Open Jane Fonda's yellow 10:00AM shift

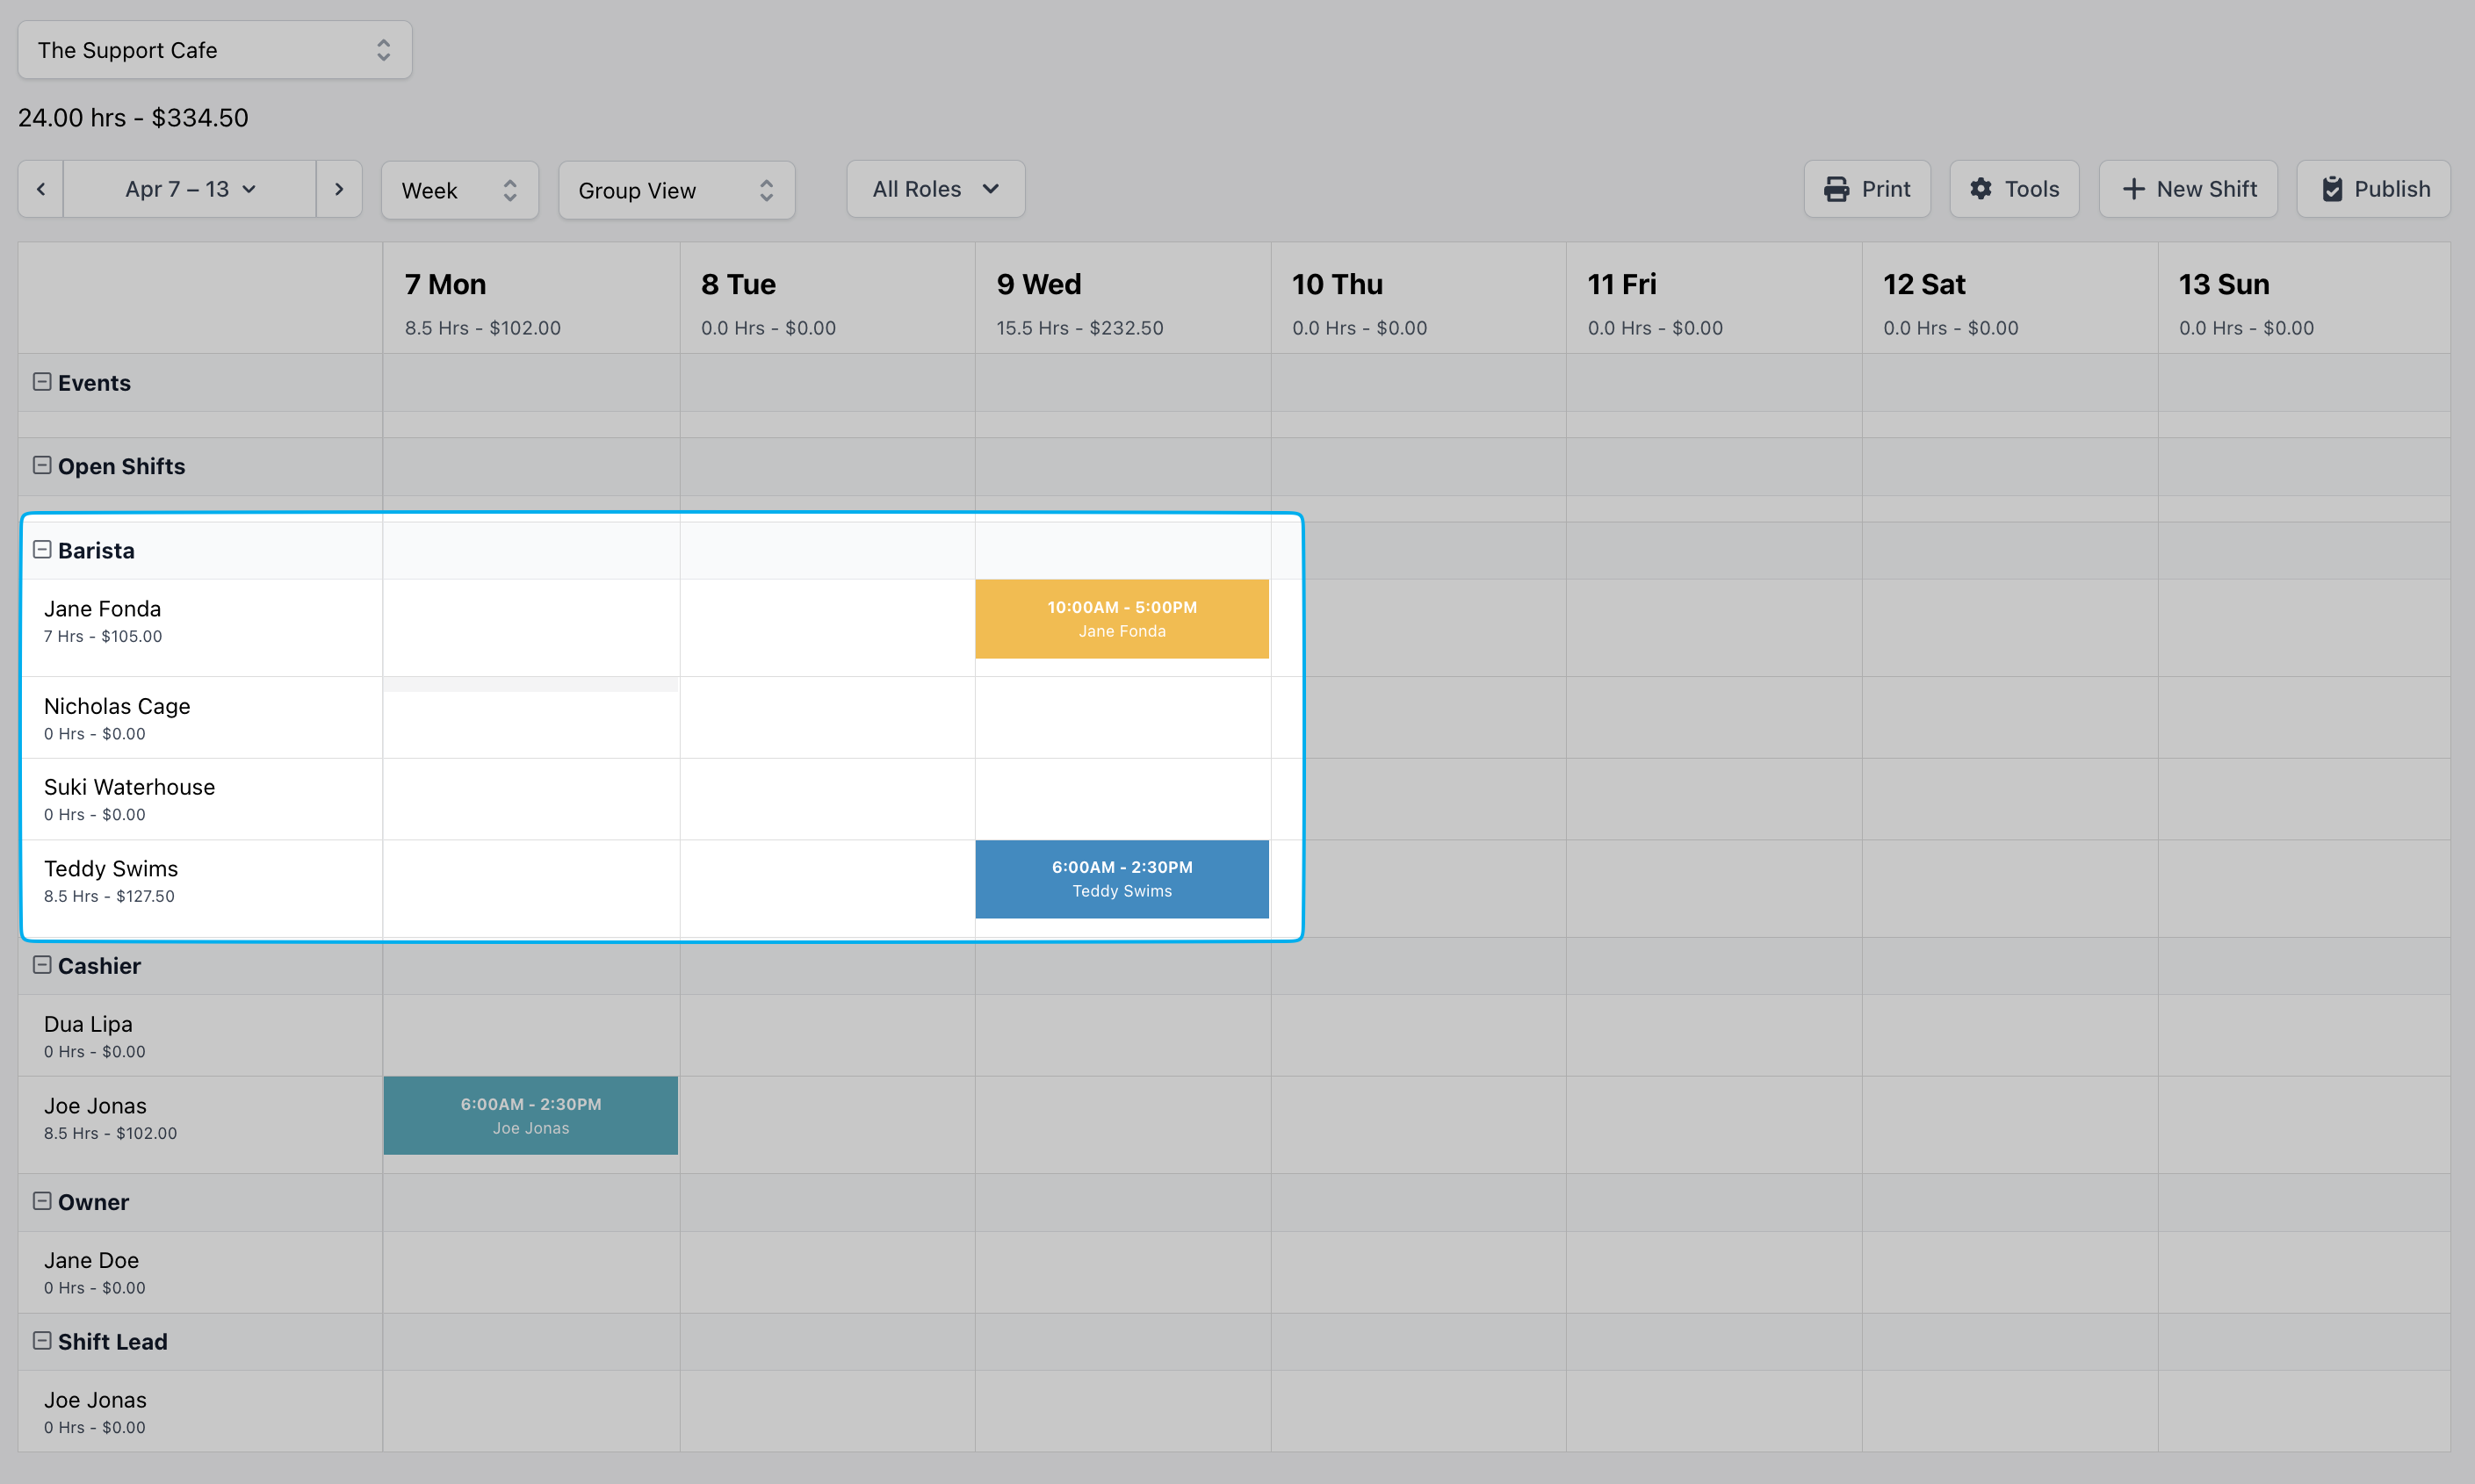(x=1122, y=619)
